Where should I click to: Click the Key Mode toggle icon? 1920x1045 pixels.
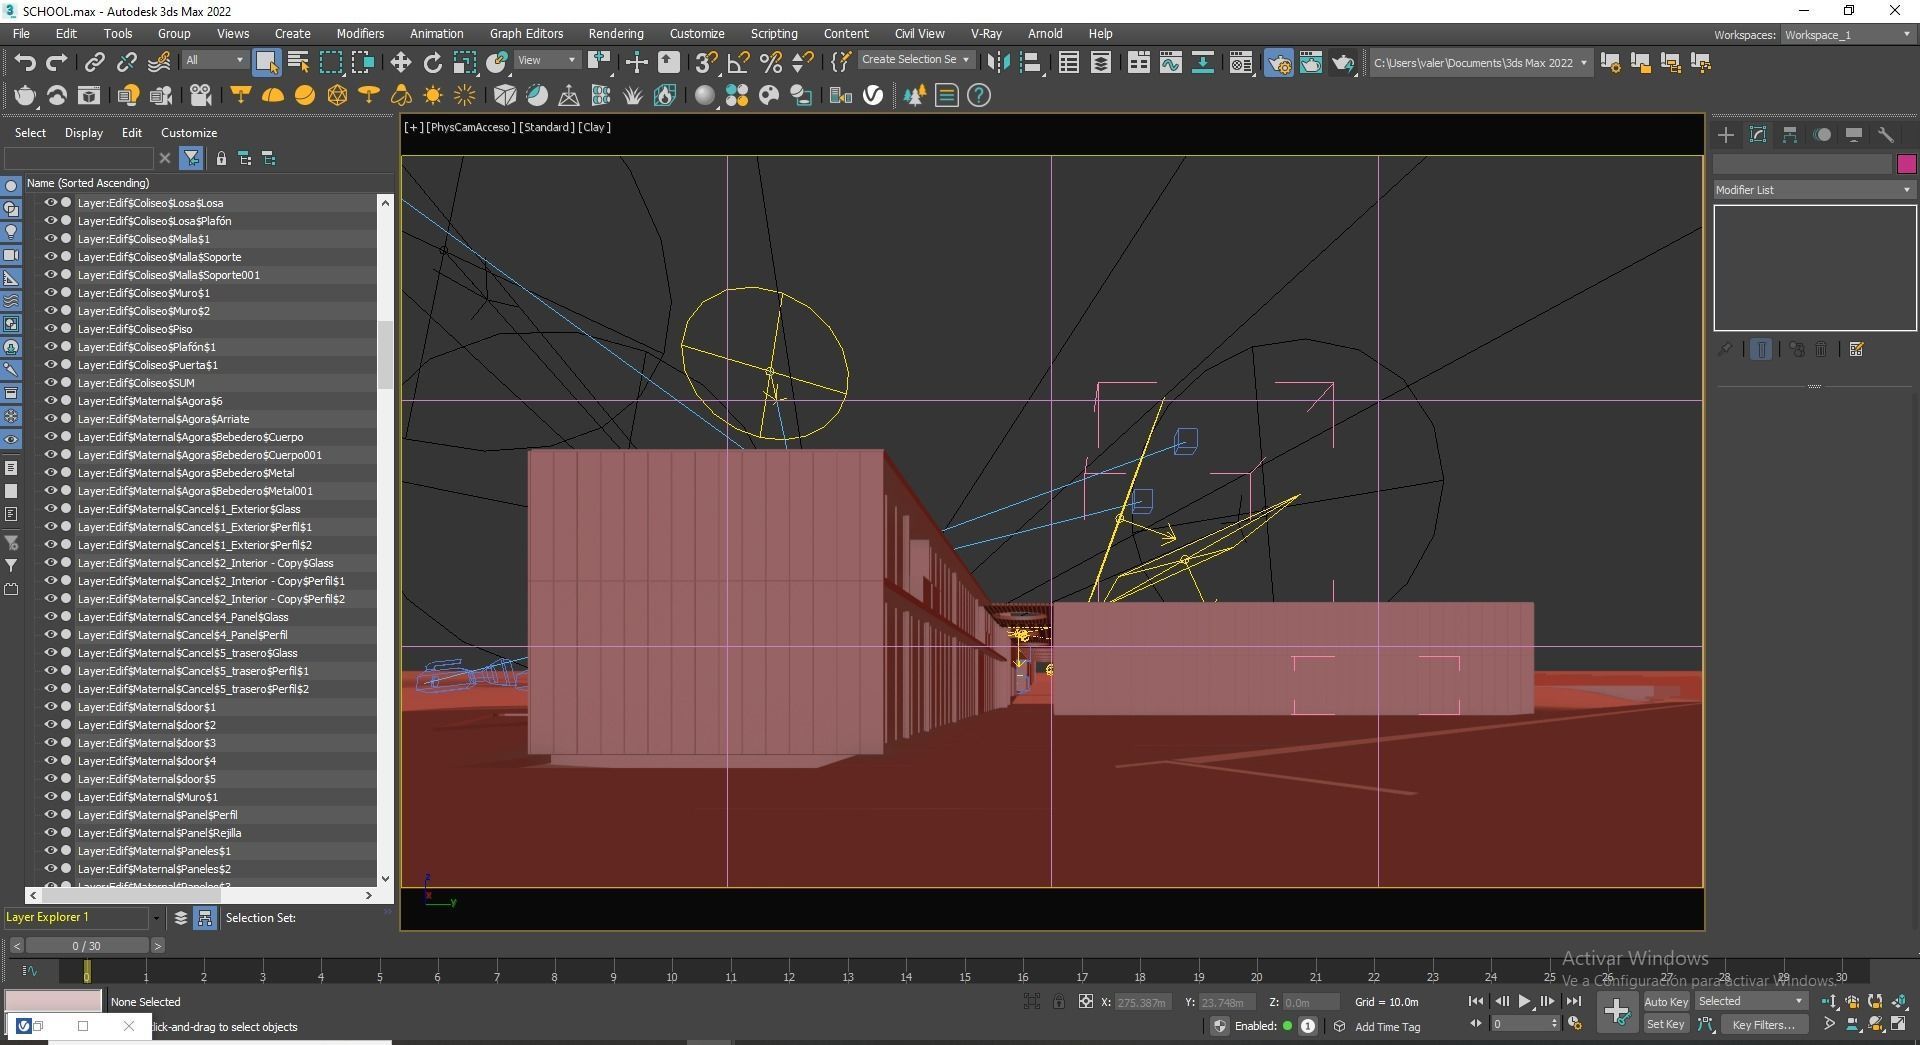(x=1476, y=1024)
